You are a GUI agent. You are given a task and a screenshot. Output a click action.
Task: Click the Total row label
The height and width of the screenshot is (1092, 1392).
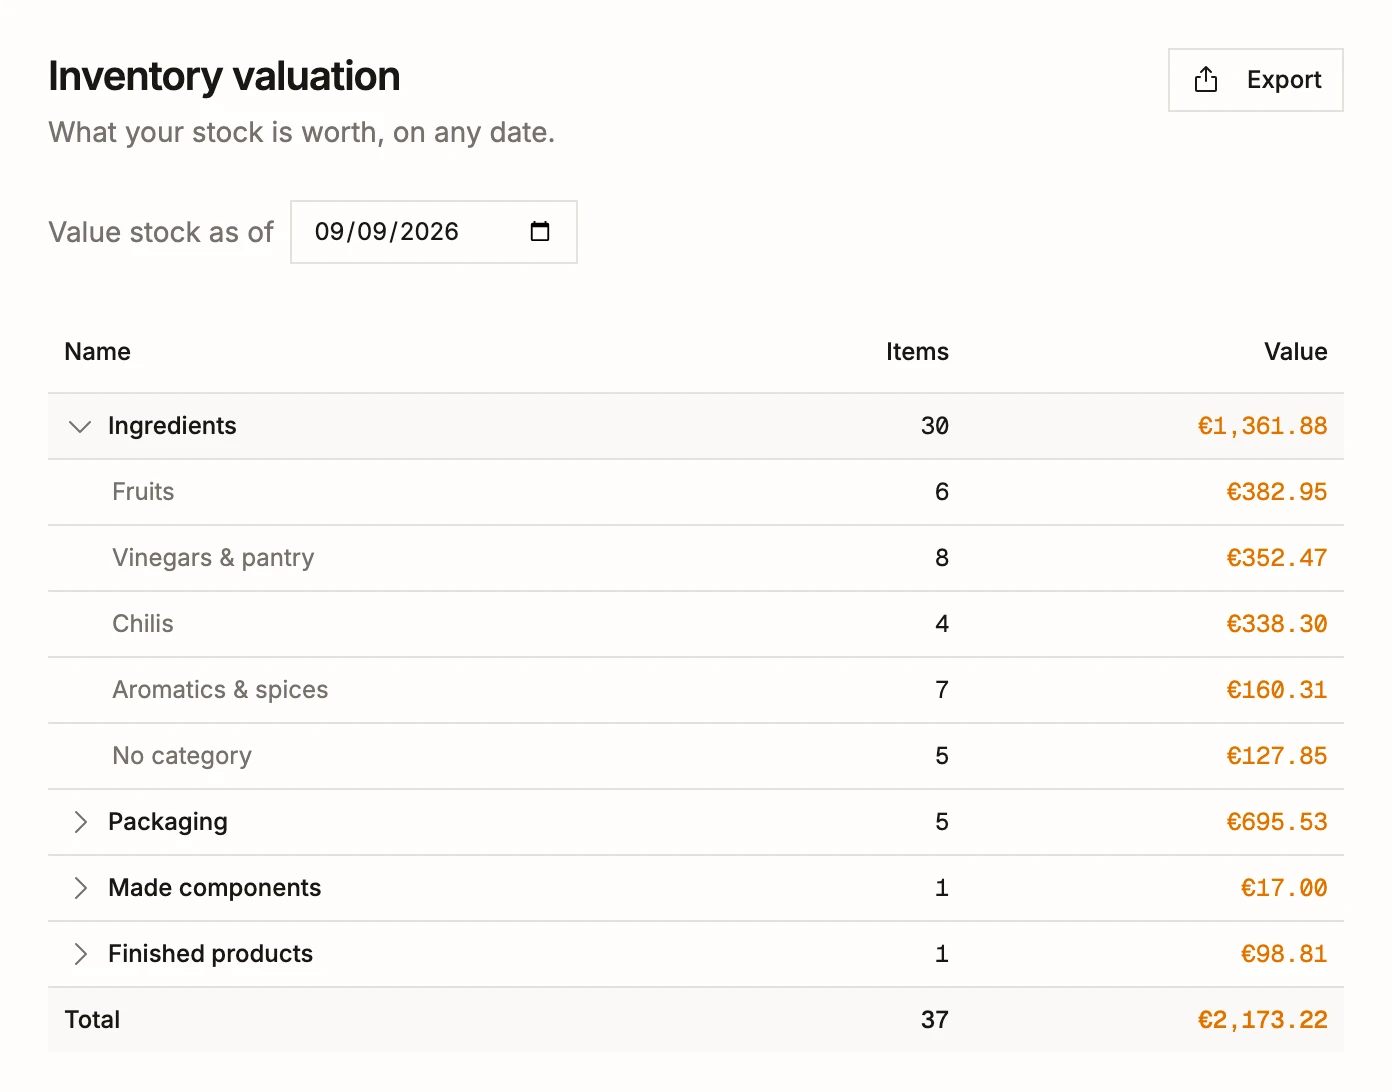point(92,1020)
